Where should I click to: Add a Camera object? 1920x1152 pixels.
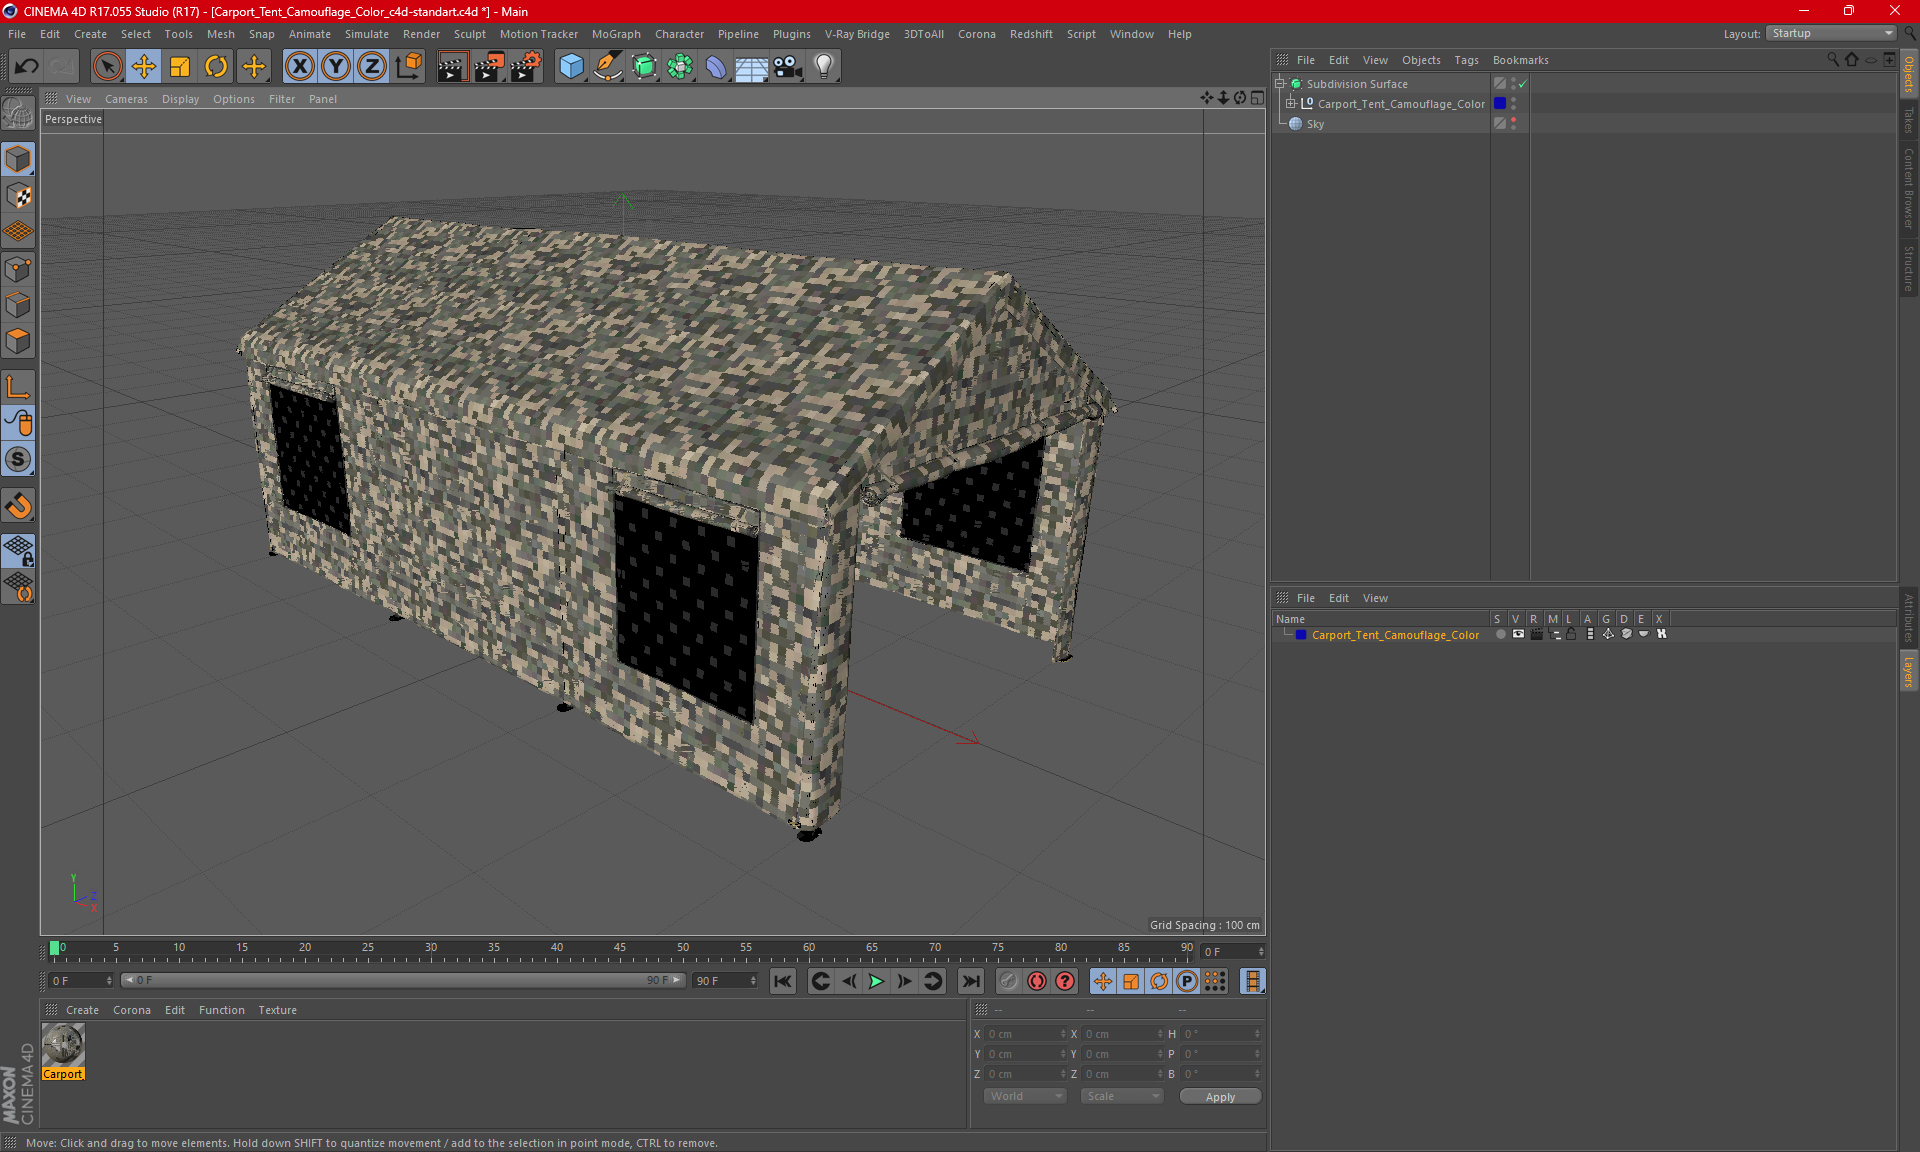(x=788, y=67)
